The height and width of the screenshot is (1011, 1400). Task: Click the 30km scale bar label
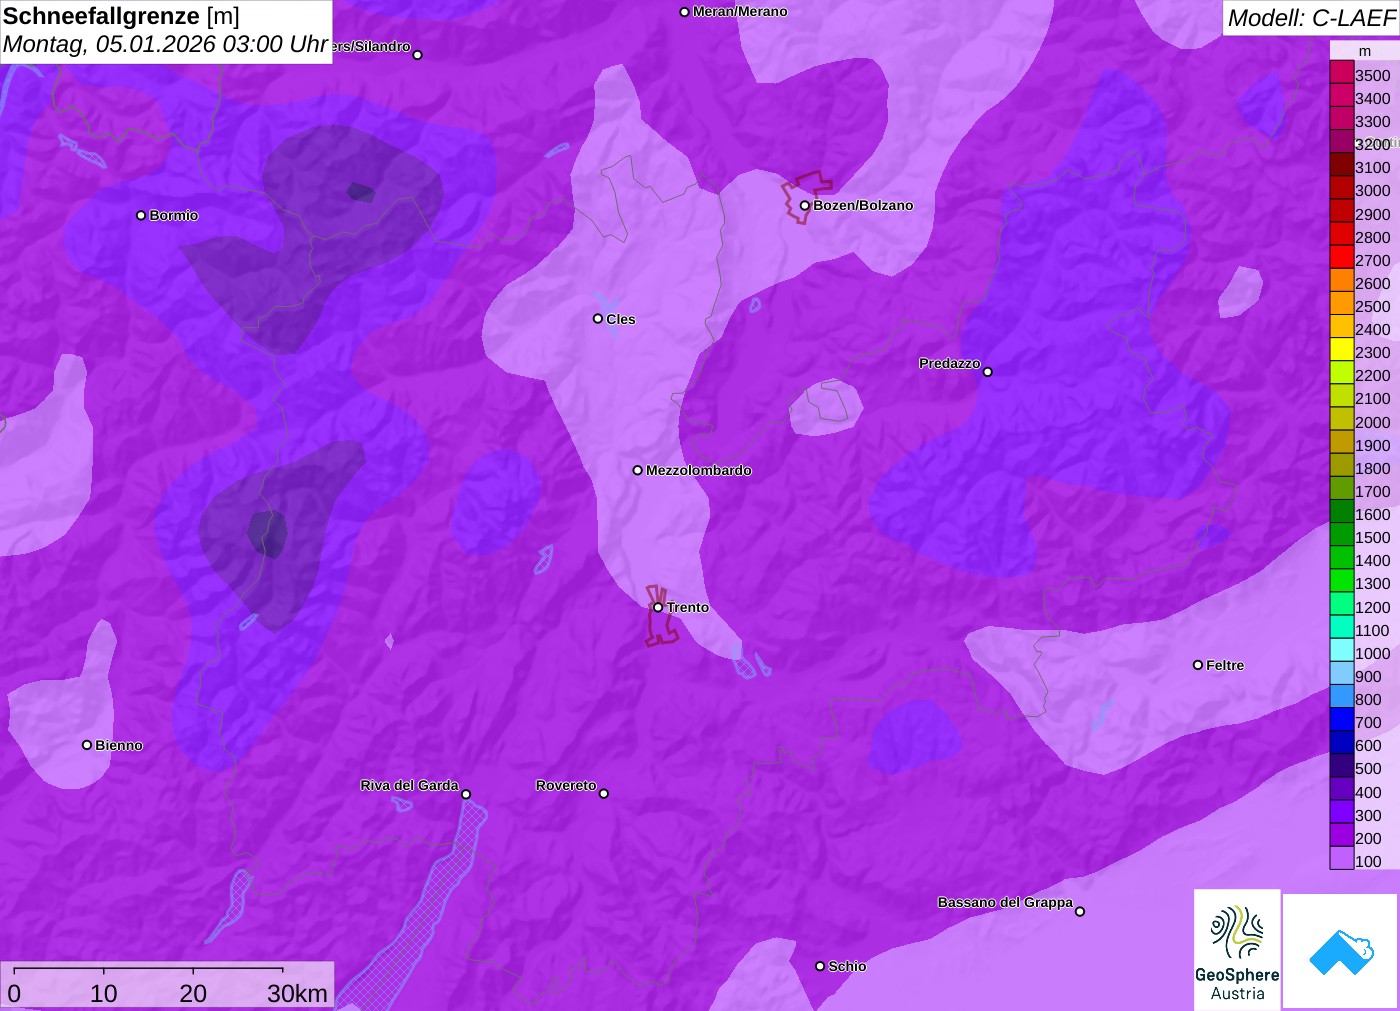(x=297, y=993)
